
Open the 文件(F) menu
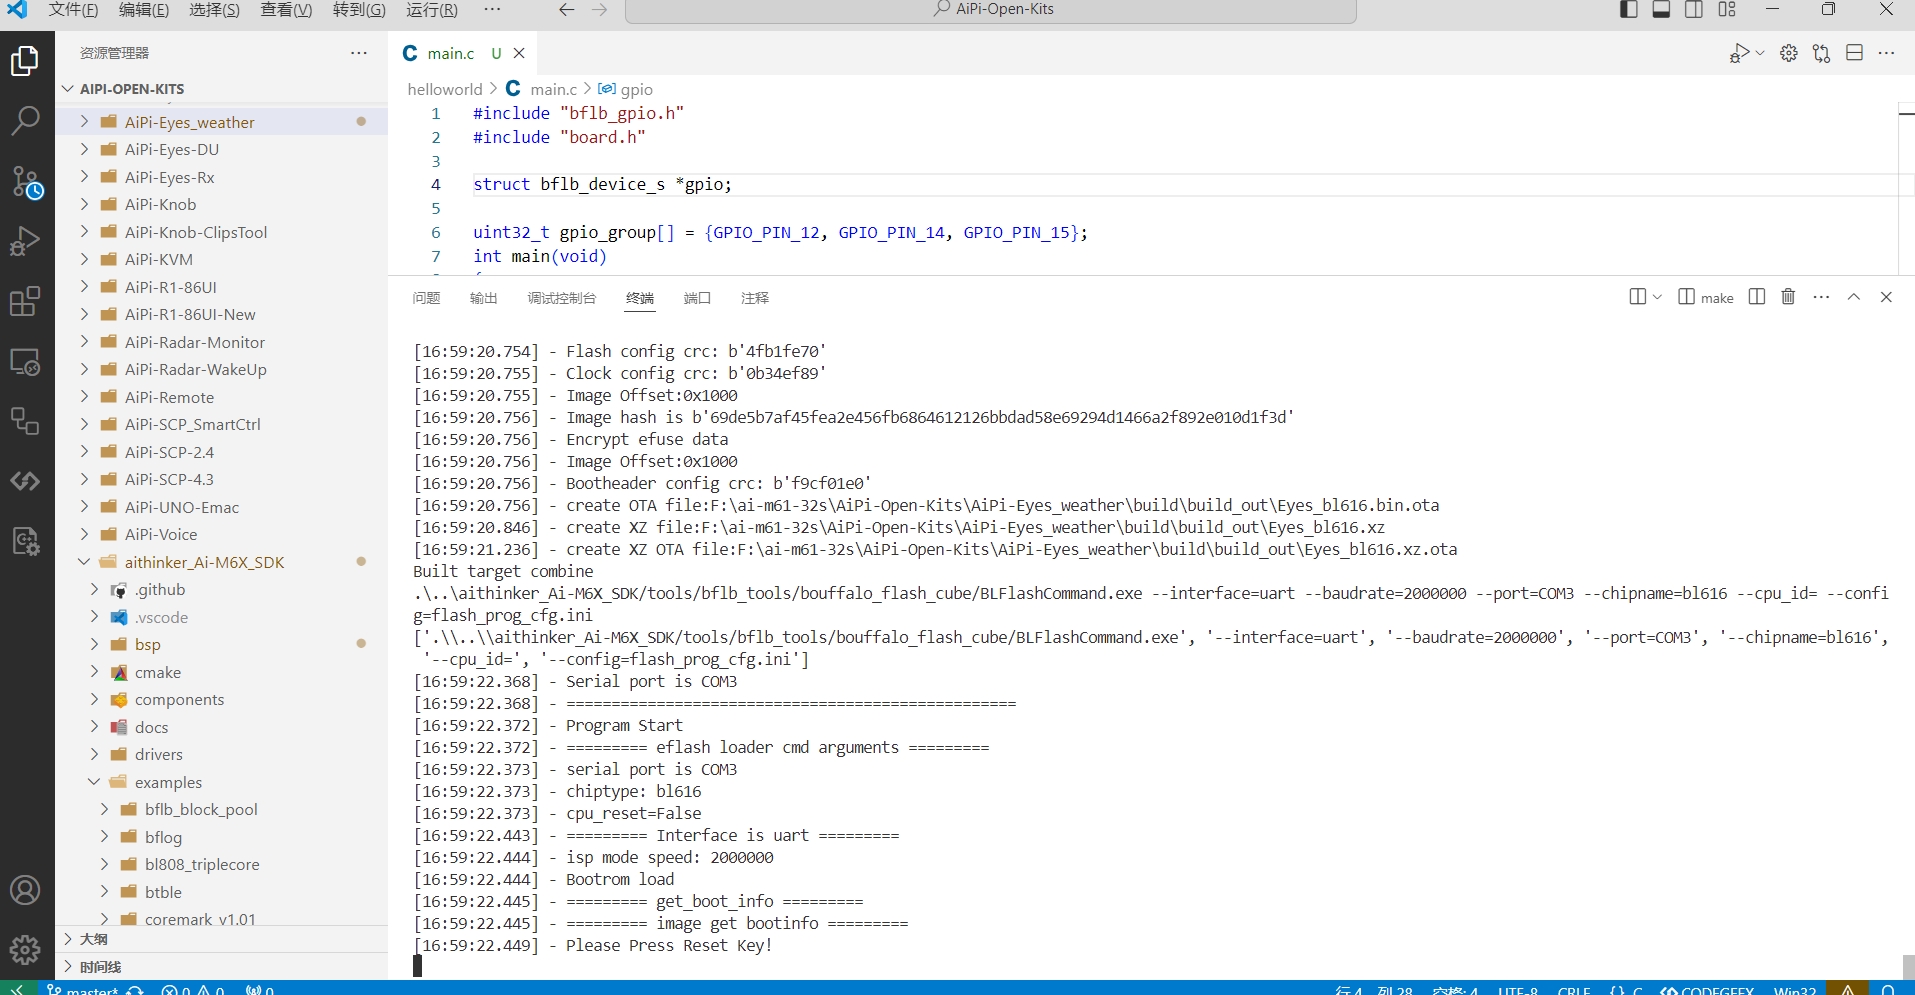point(73,10)
